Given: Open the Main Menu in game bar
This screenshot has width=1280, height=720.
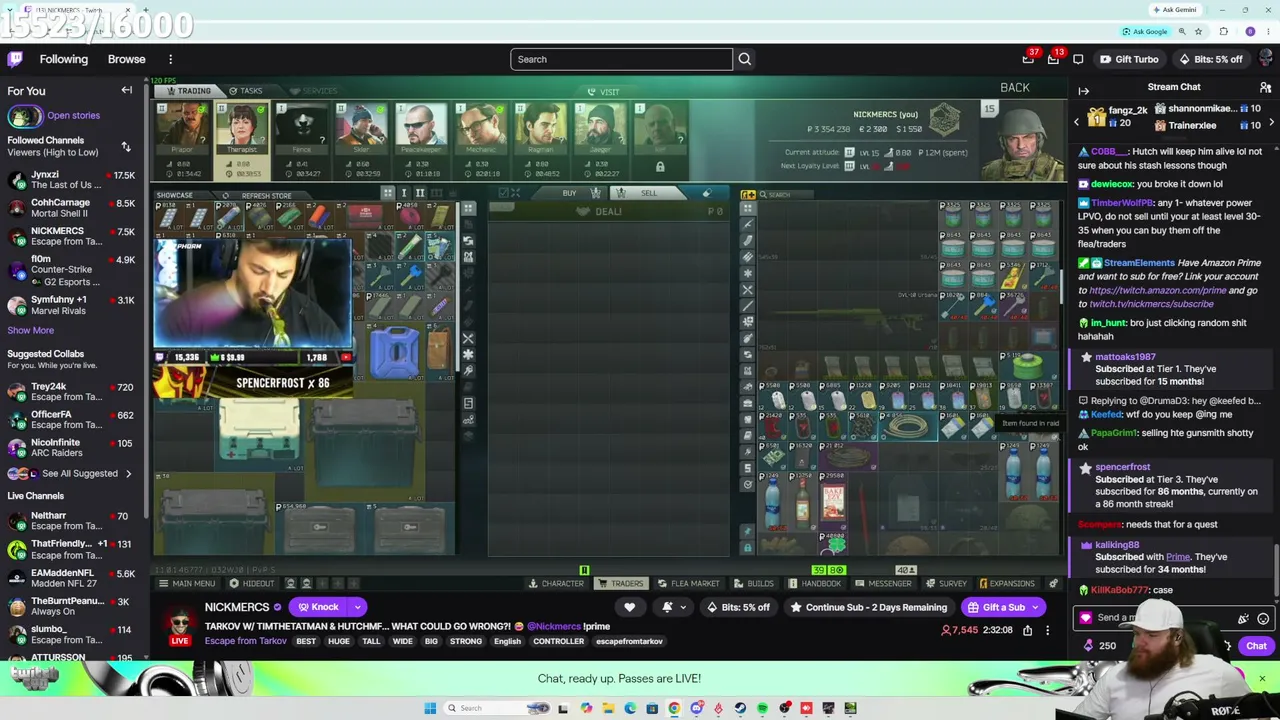Looking at the screenshot, I should tap(187, 583).
